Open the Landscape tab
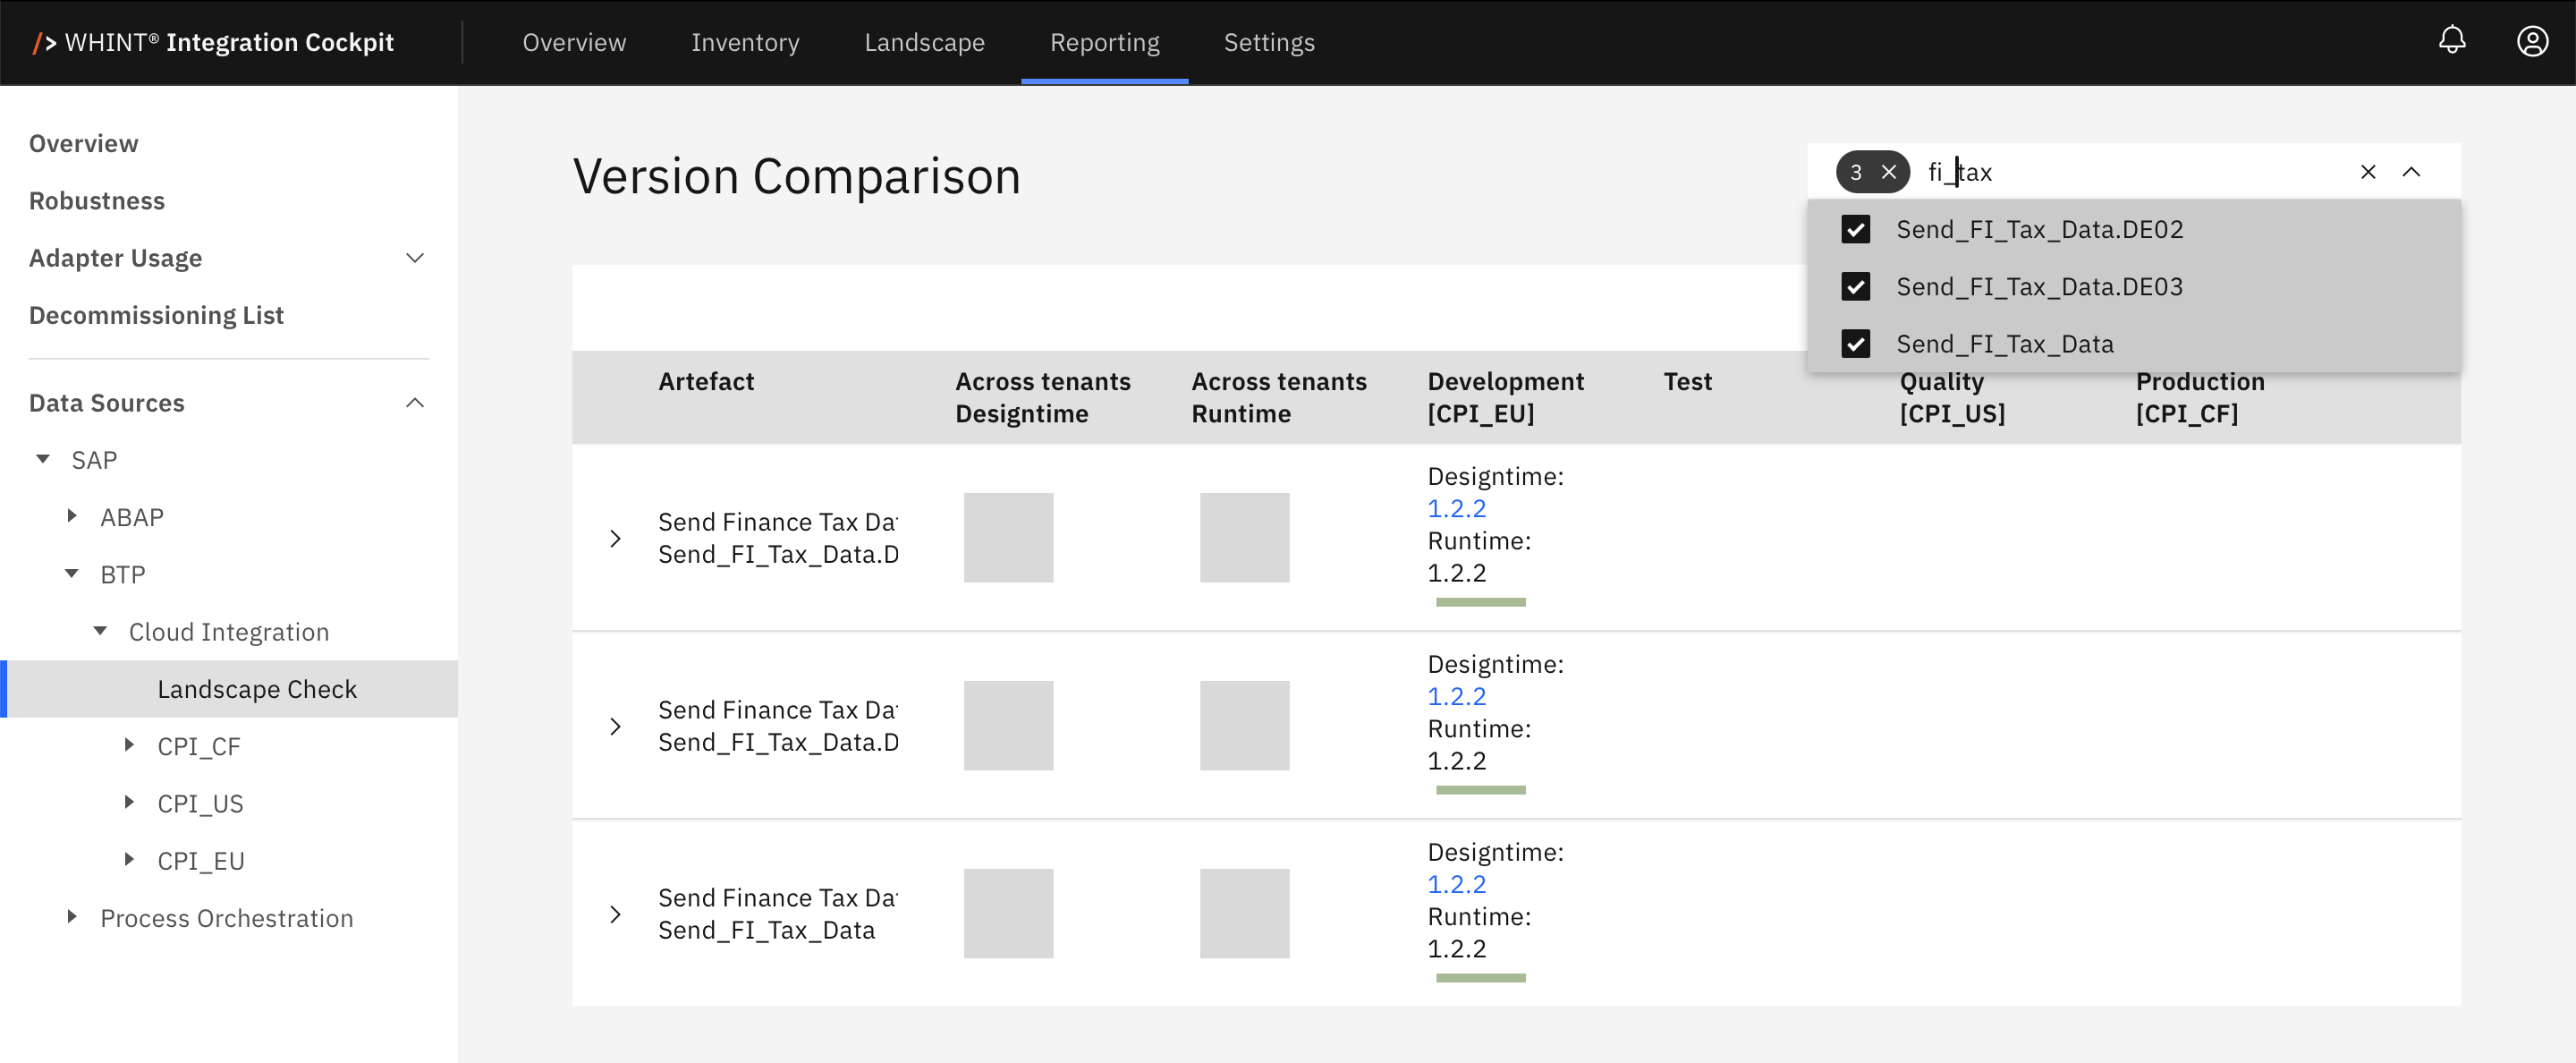Viewport: 2576px width, 1063px height. [x=924, y=42]
